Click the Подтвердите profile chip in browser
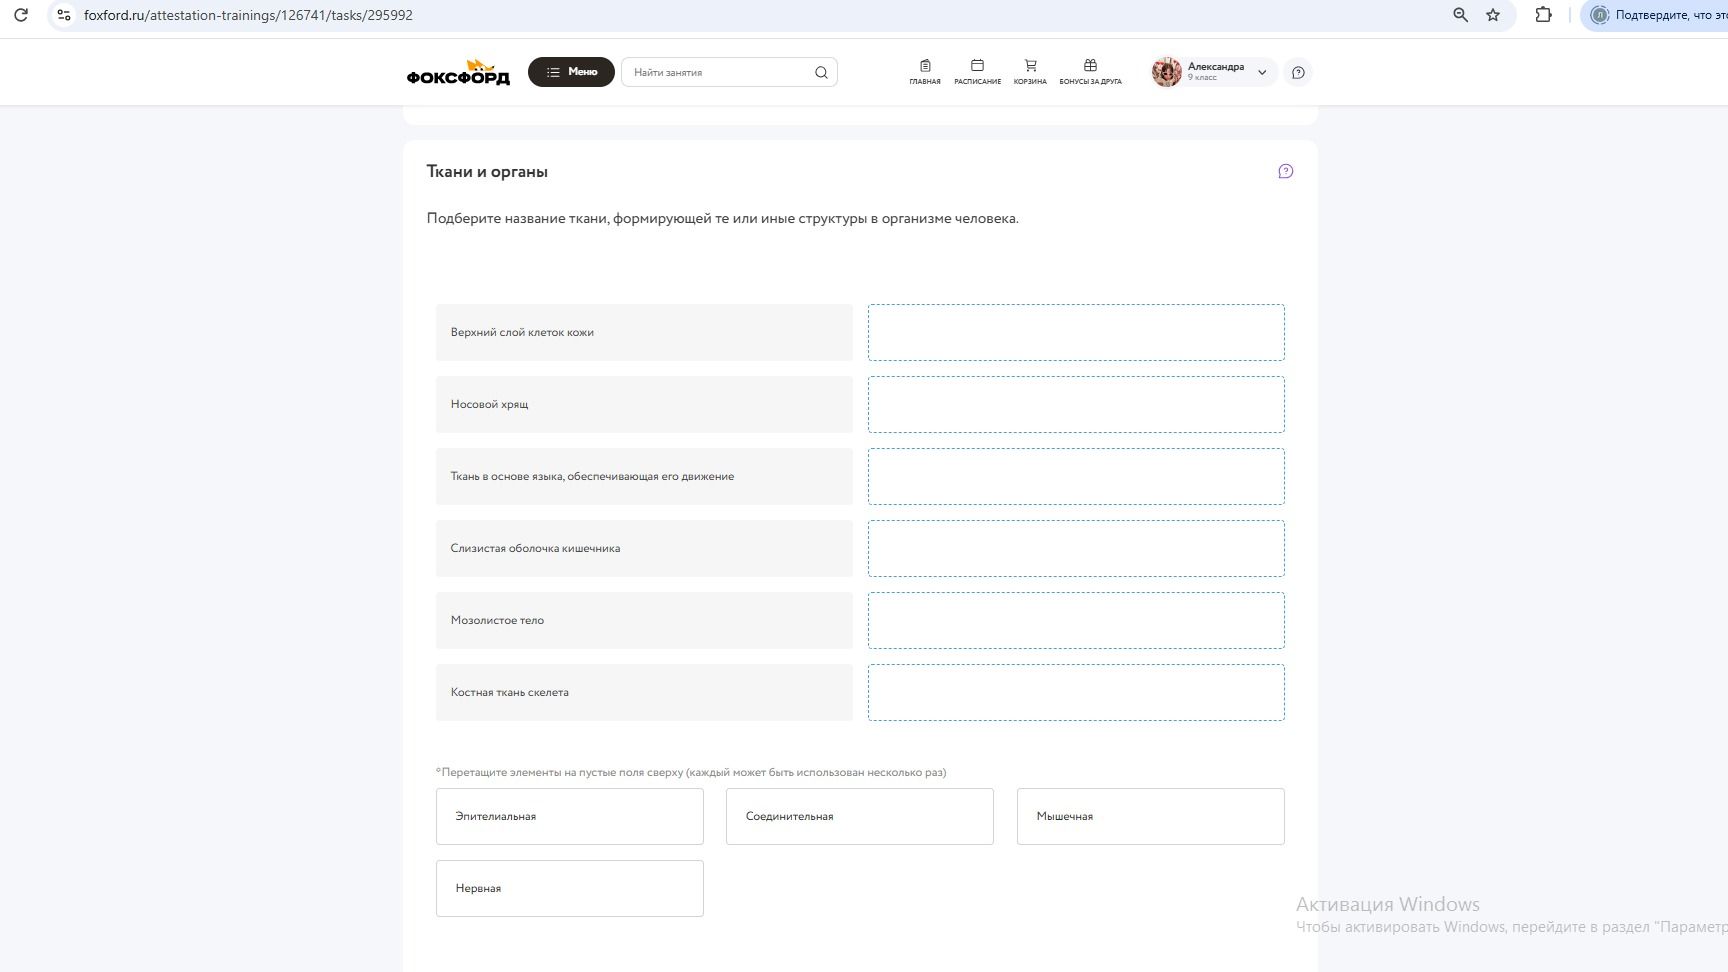This screenshot has width=1728, height=972. click(x=1654, y=15)
